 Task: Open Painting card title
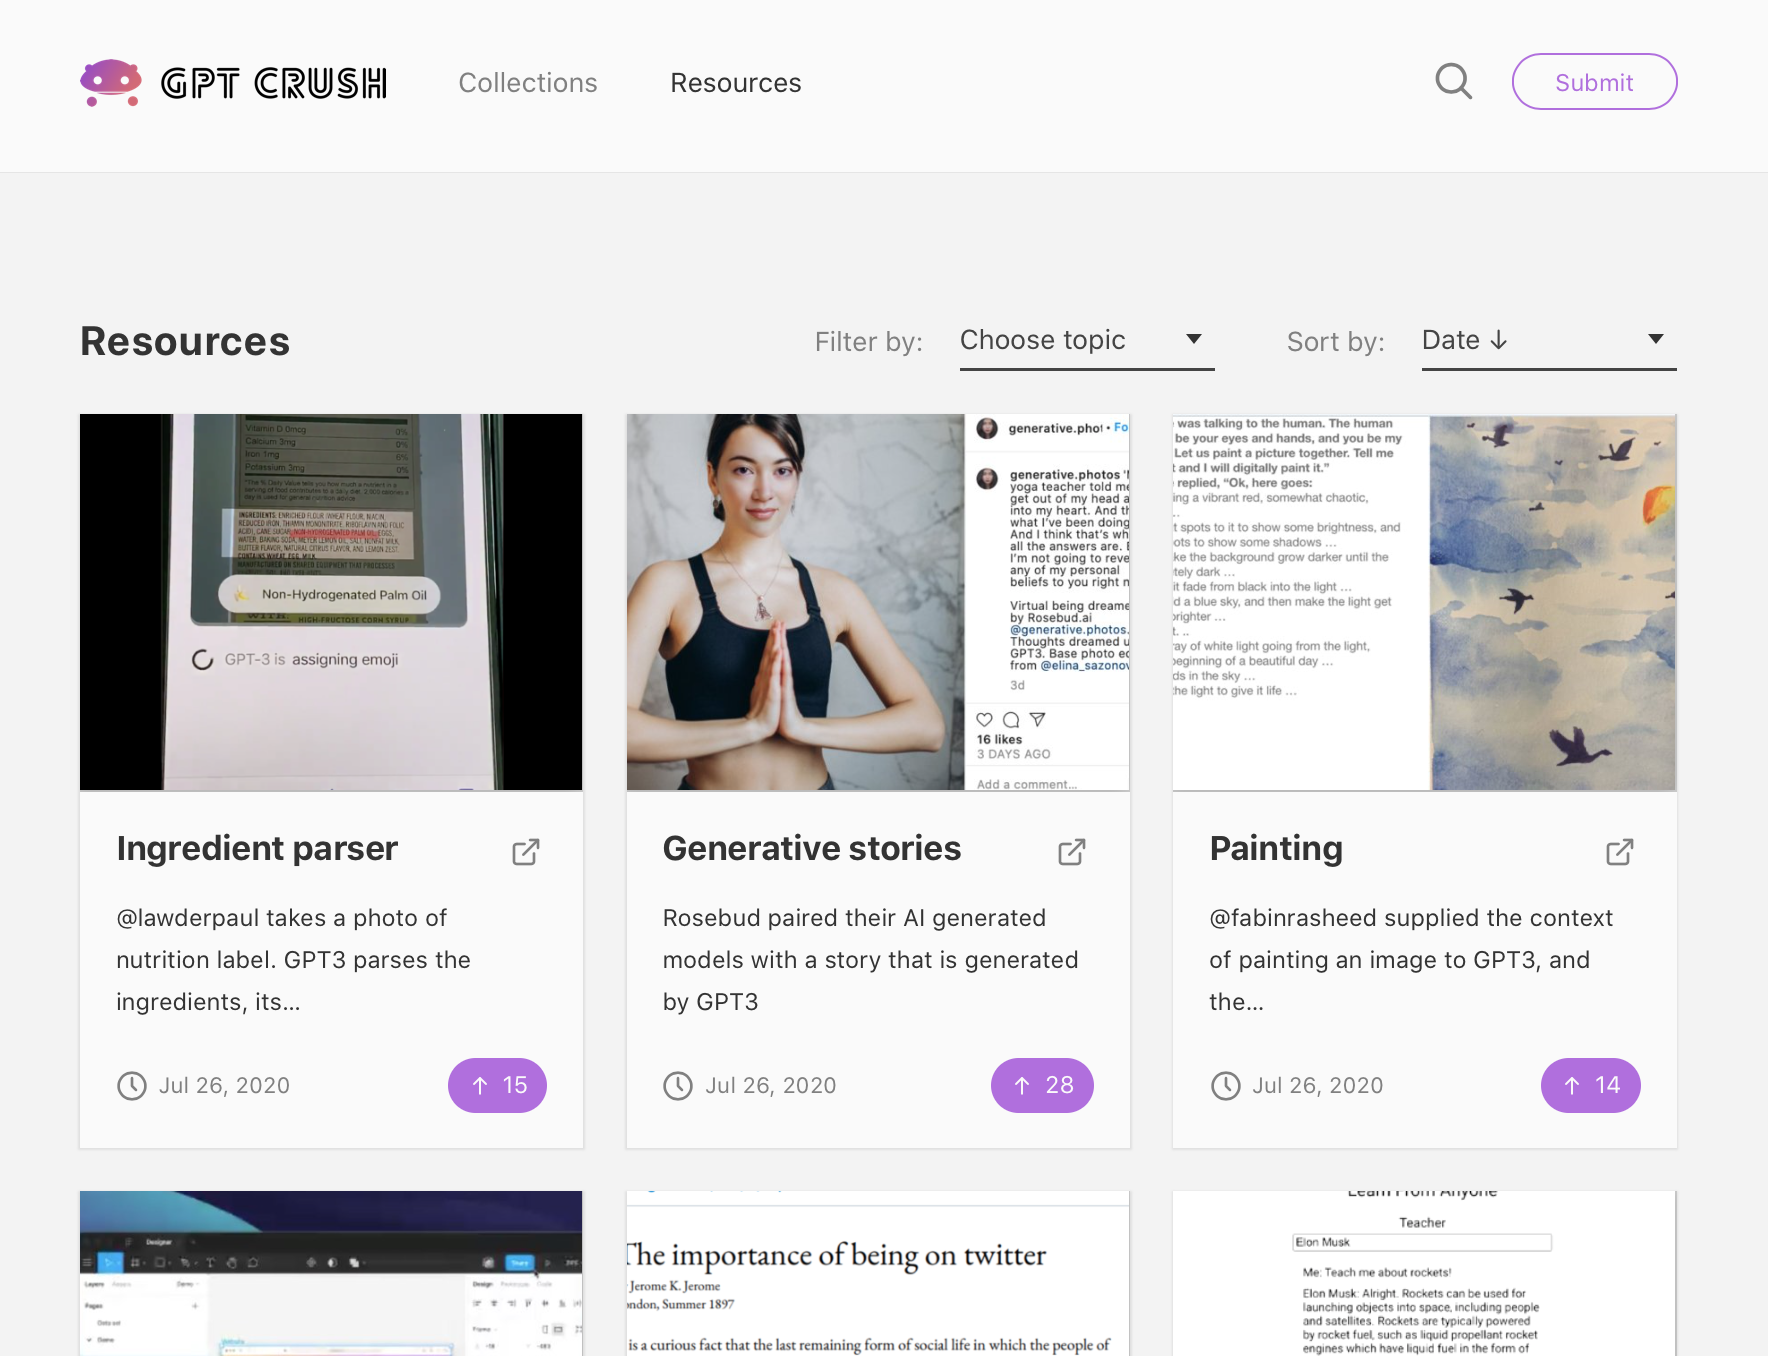click(1276, 848)
